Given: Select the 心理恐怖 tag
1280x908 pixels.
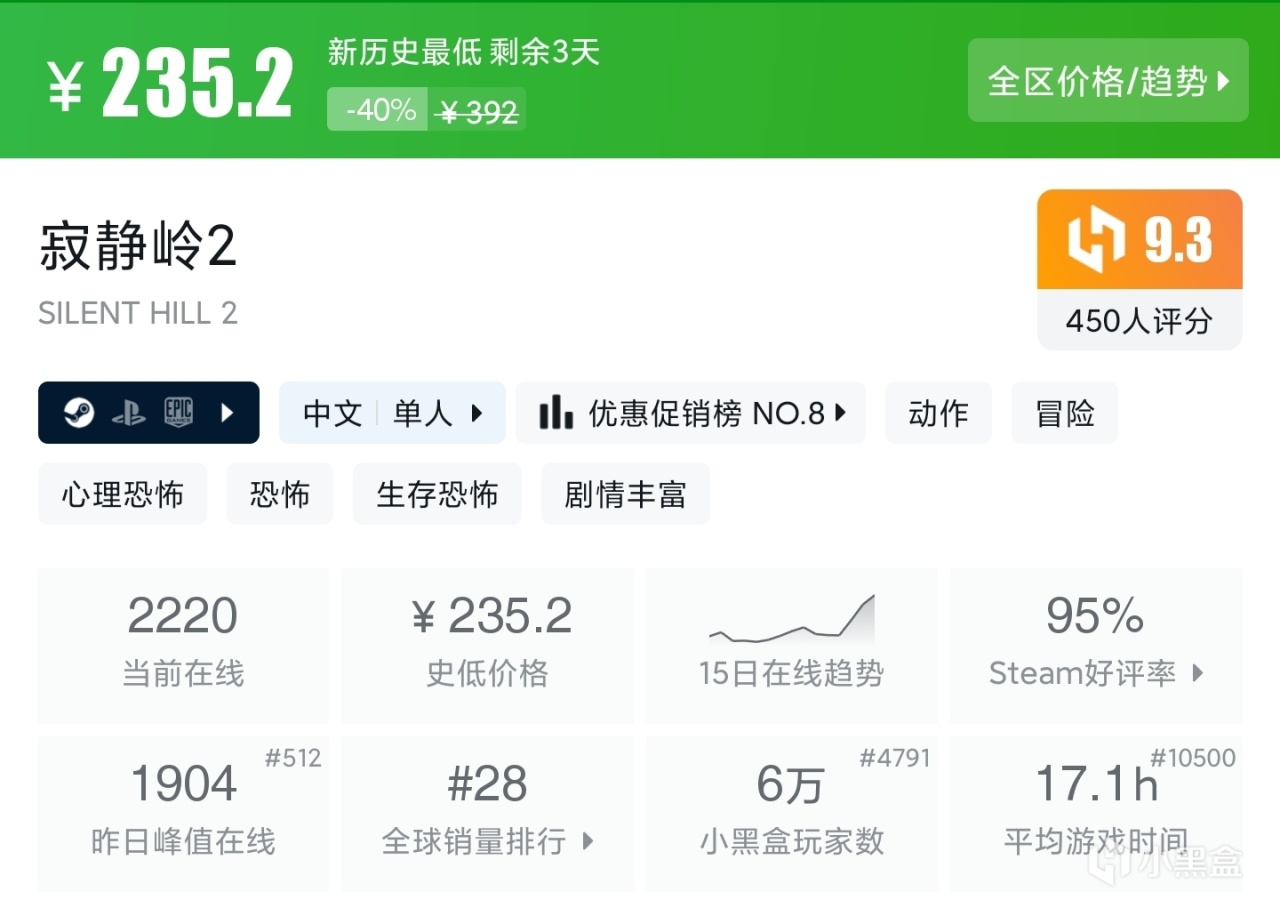Looking at the screenshot, I should tap(122, 494).
